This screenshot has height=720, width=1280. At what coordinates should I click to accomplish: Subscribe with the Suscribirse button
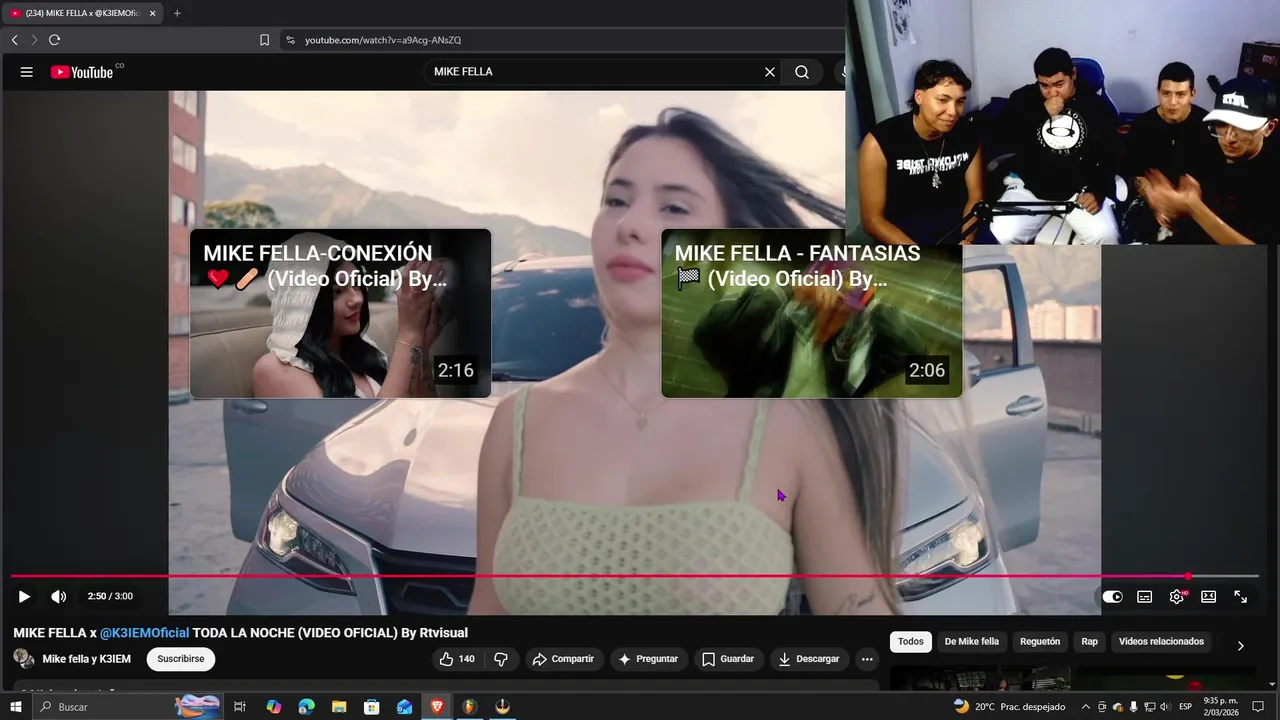pos(181,659)
